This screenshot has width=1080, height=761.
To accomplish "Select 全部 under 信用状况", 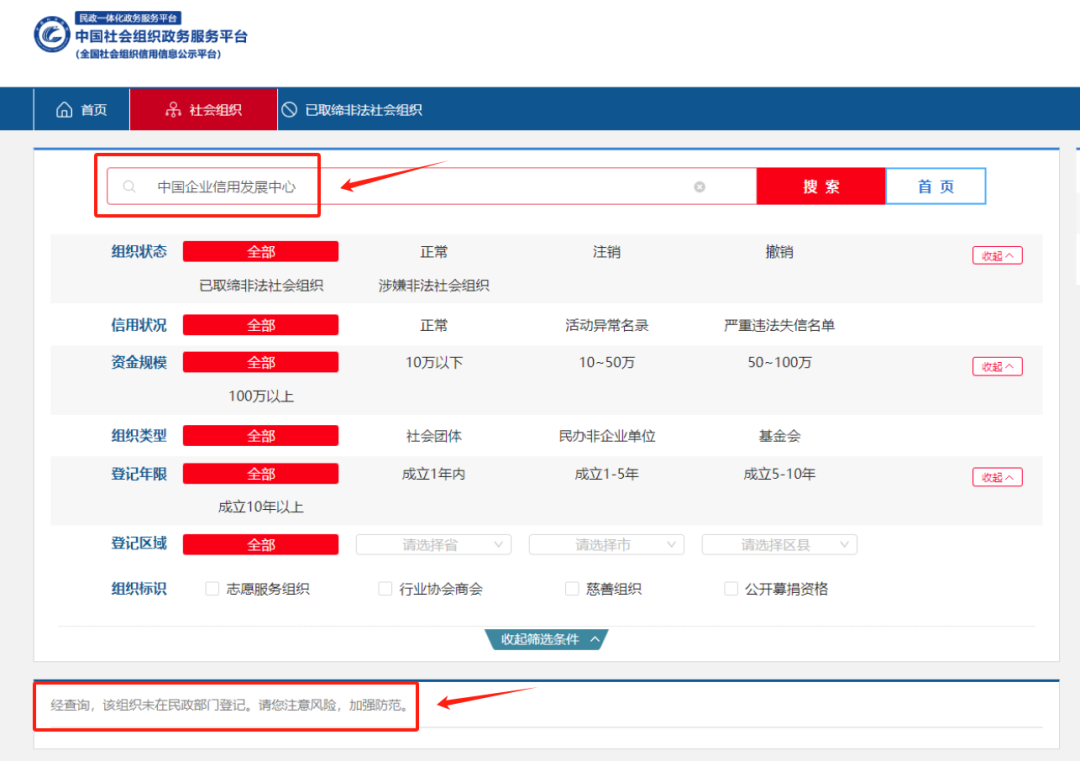I will [x=260, y=325].
